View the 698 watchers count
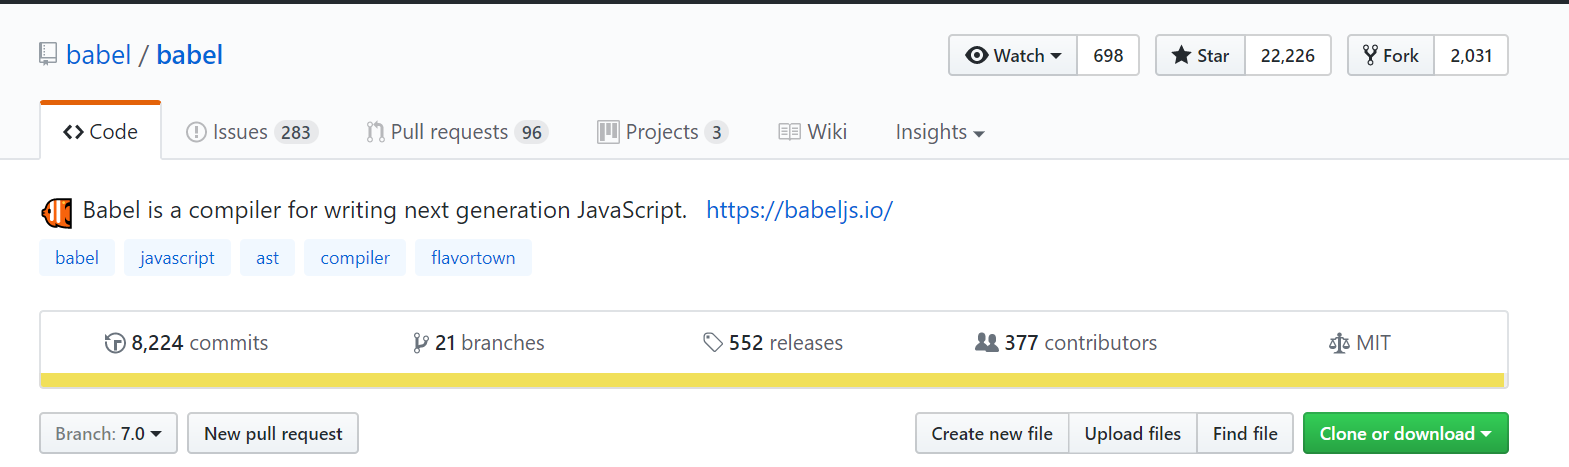1569x467 pixels. point(1108,55)
